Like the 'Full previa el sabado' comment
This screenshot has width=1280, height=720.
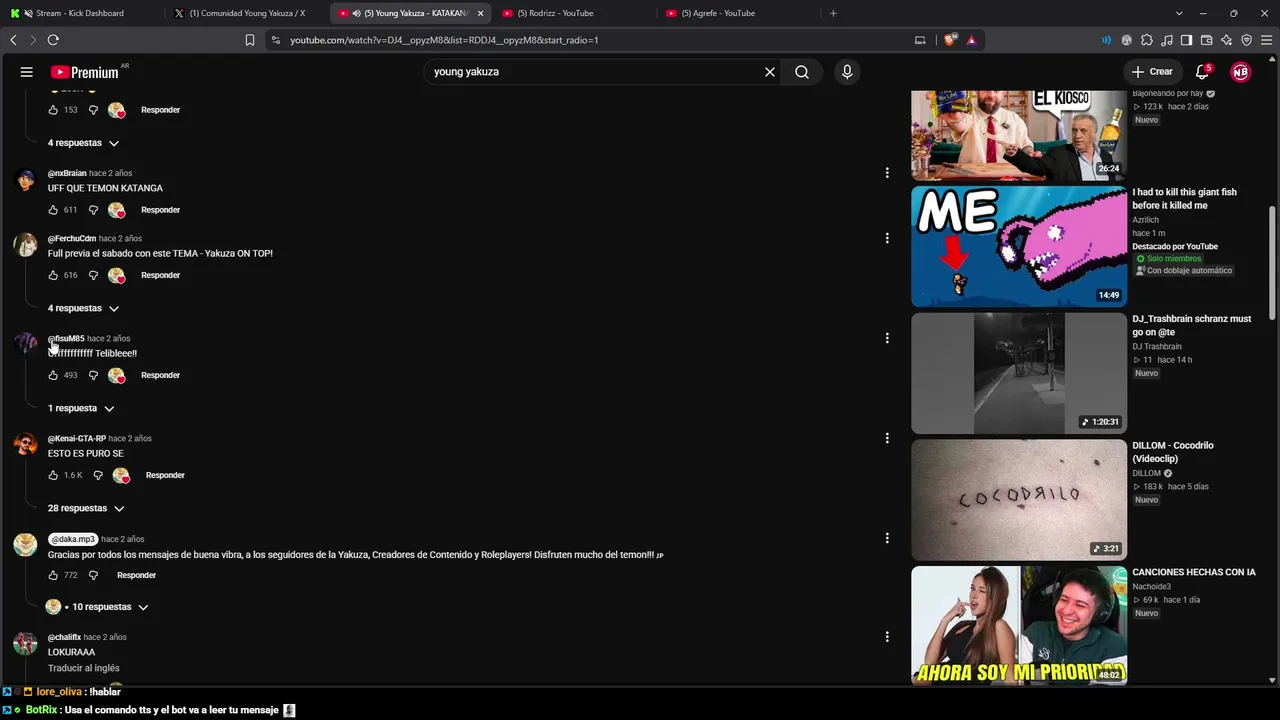53,275
